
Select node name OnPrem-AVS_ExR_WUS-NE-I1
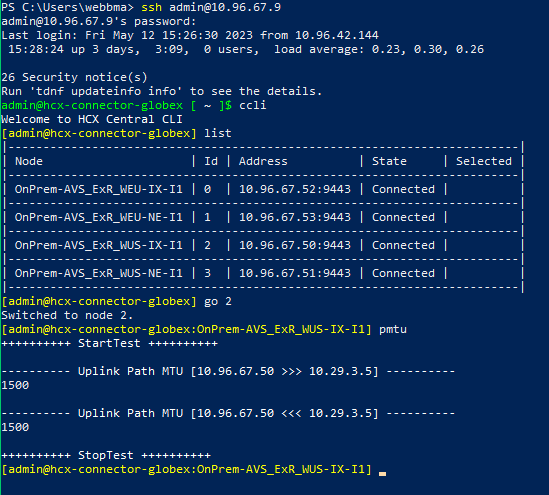pyautogui.click(x=99, y=273)
